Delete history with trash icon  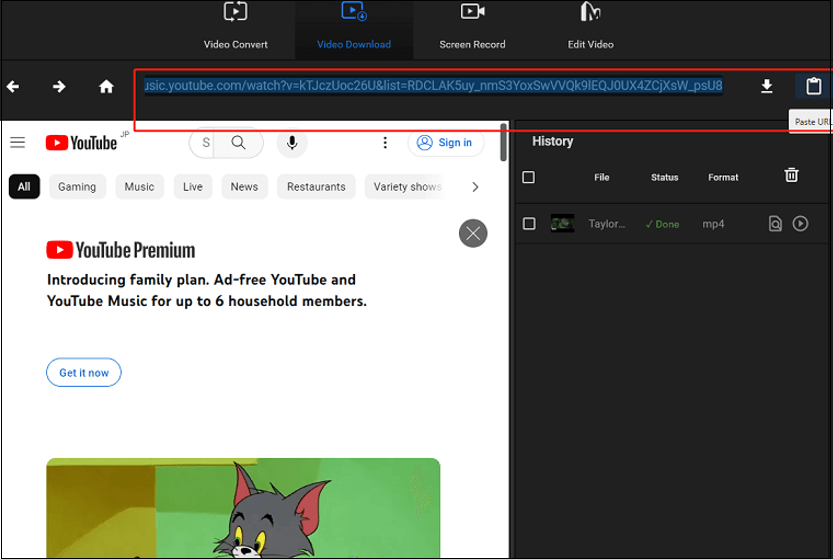(x=792, y=175)
